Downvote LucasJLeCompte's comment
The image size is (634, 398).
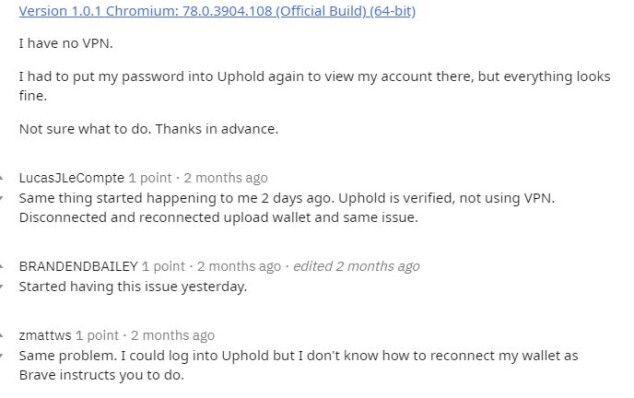pyautogui.click(x=2, y=198)
